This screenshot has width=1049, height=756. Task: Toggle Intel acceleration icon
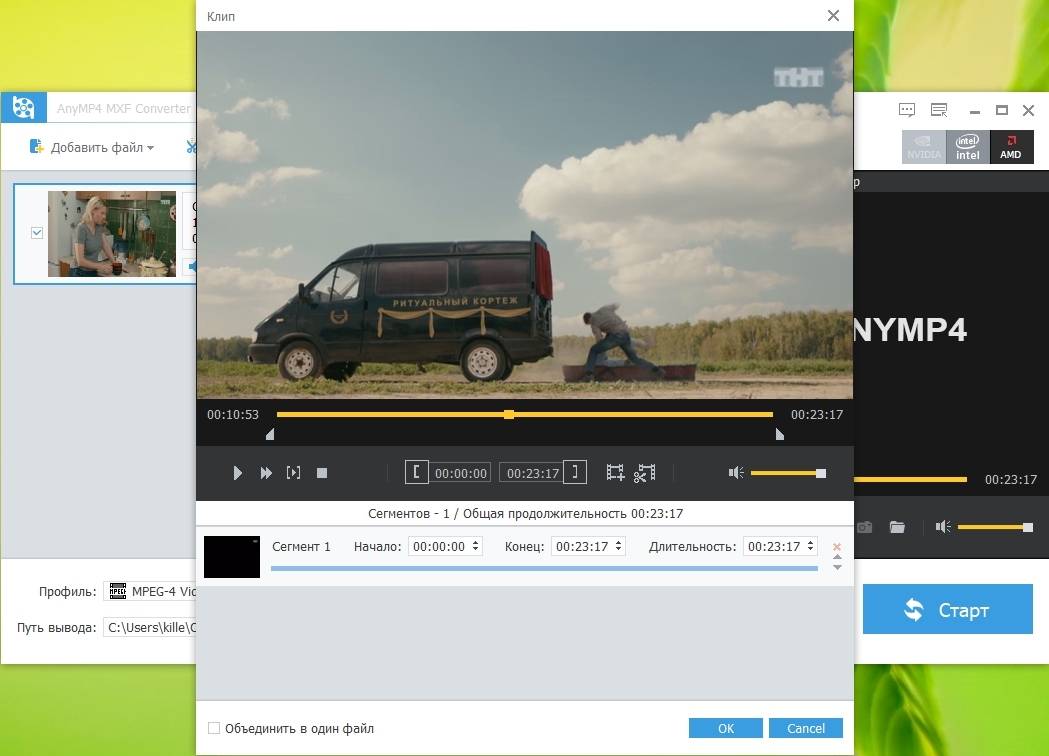(967, 147)
